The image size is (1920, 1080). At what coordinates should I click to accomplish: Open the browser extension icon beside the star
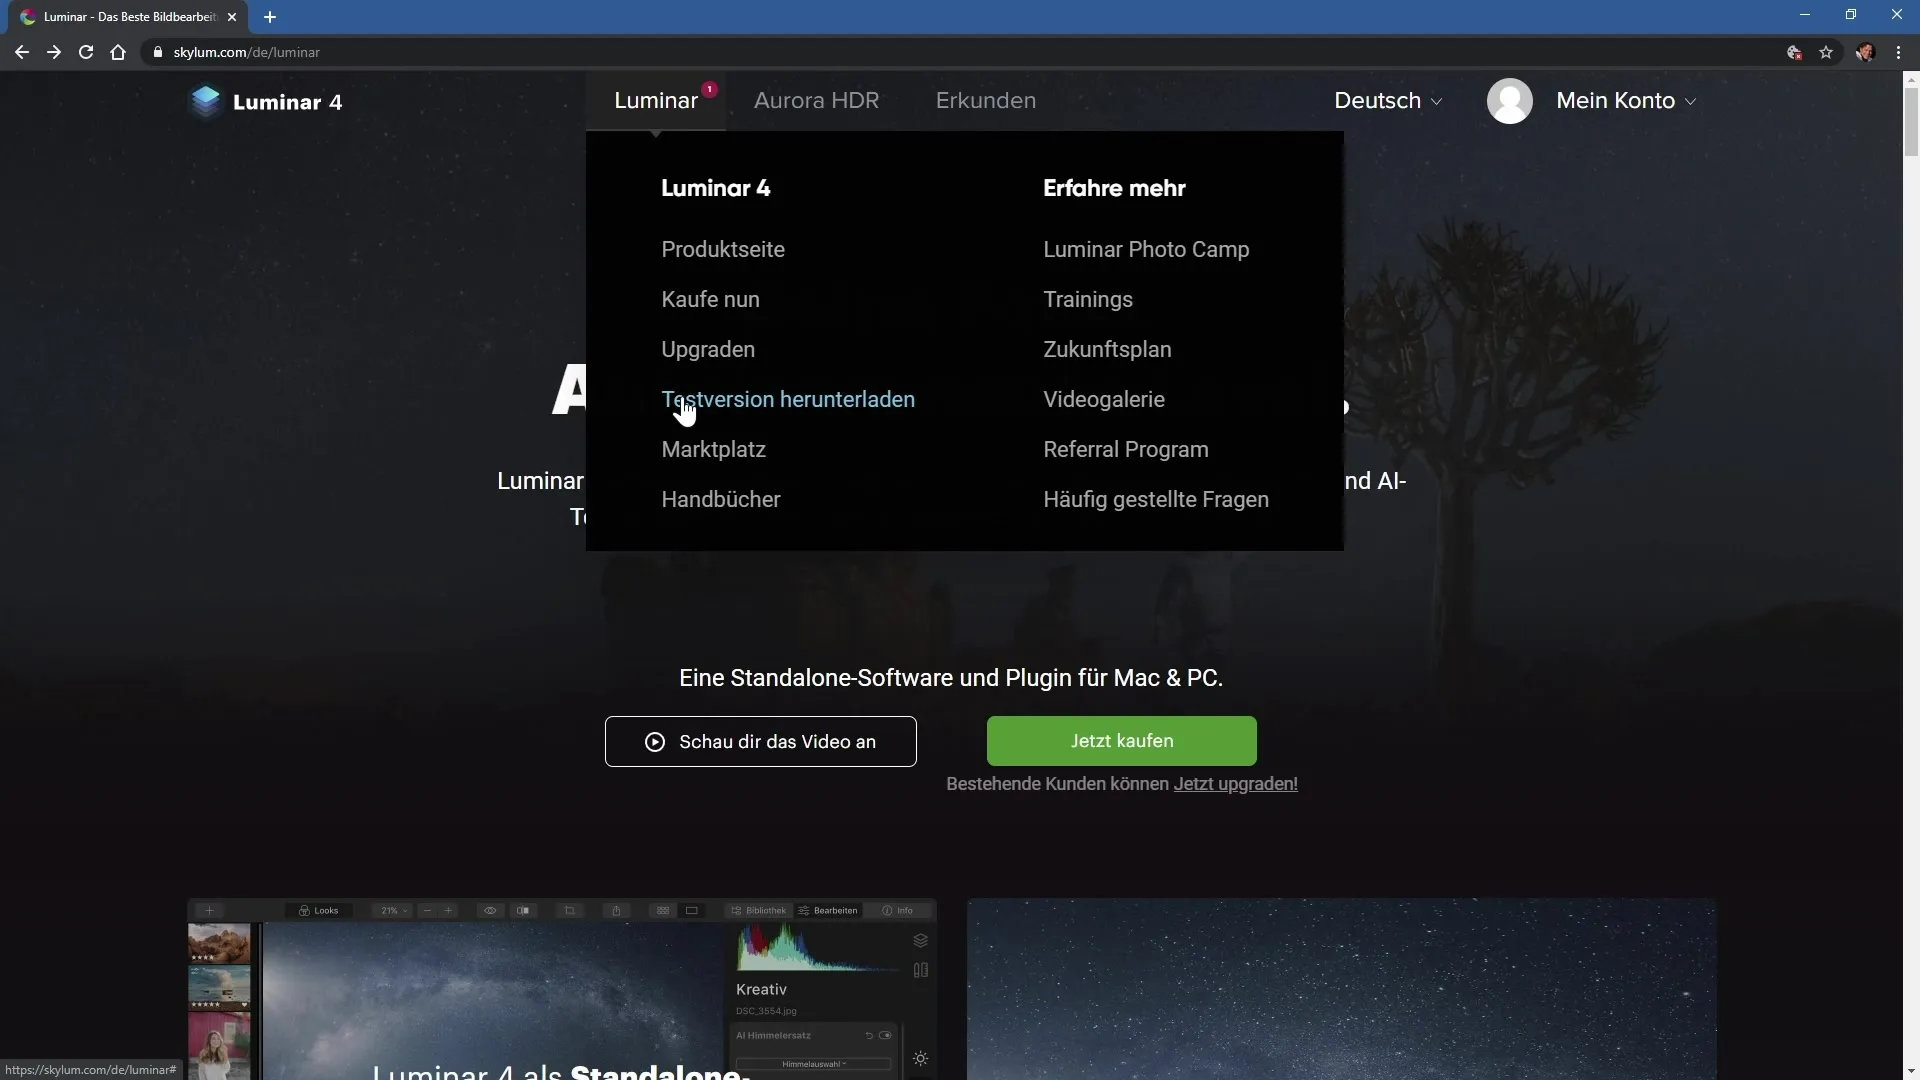(x=1794, y=52)
